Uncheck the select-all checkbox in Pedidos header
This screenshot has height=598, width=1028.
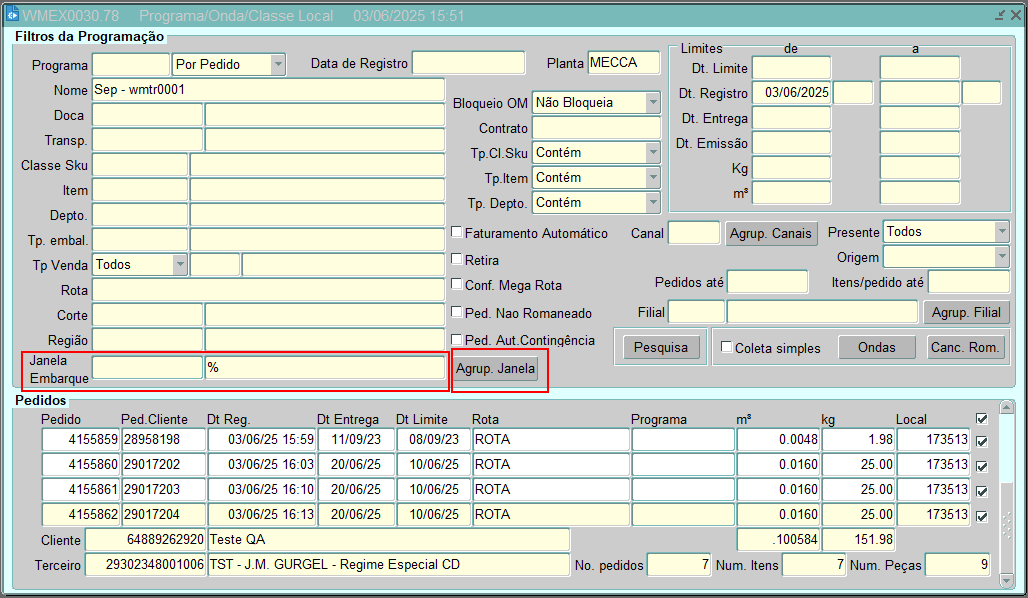(981, 418)
